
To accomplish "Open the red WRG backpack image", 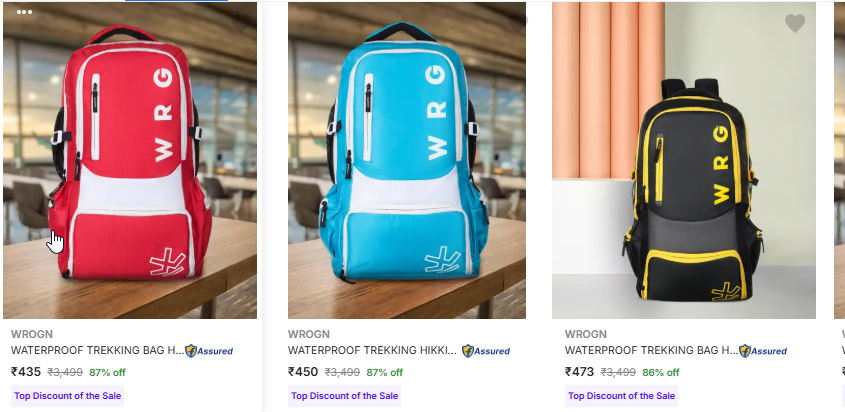I will point(130,160).
